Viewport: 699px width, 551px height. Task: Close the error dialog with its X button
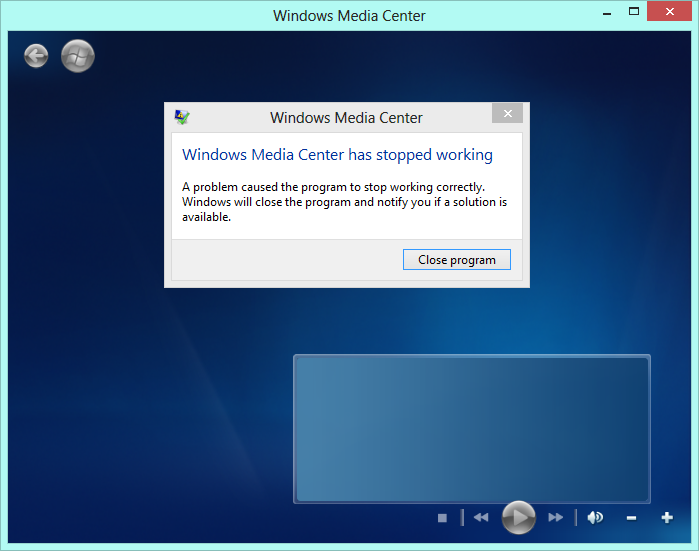(x=507, y=113)
